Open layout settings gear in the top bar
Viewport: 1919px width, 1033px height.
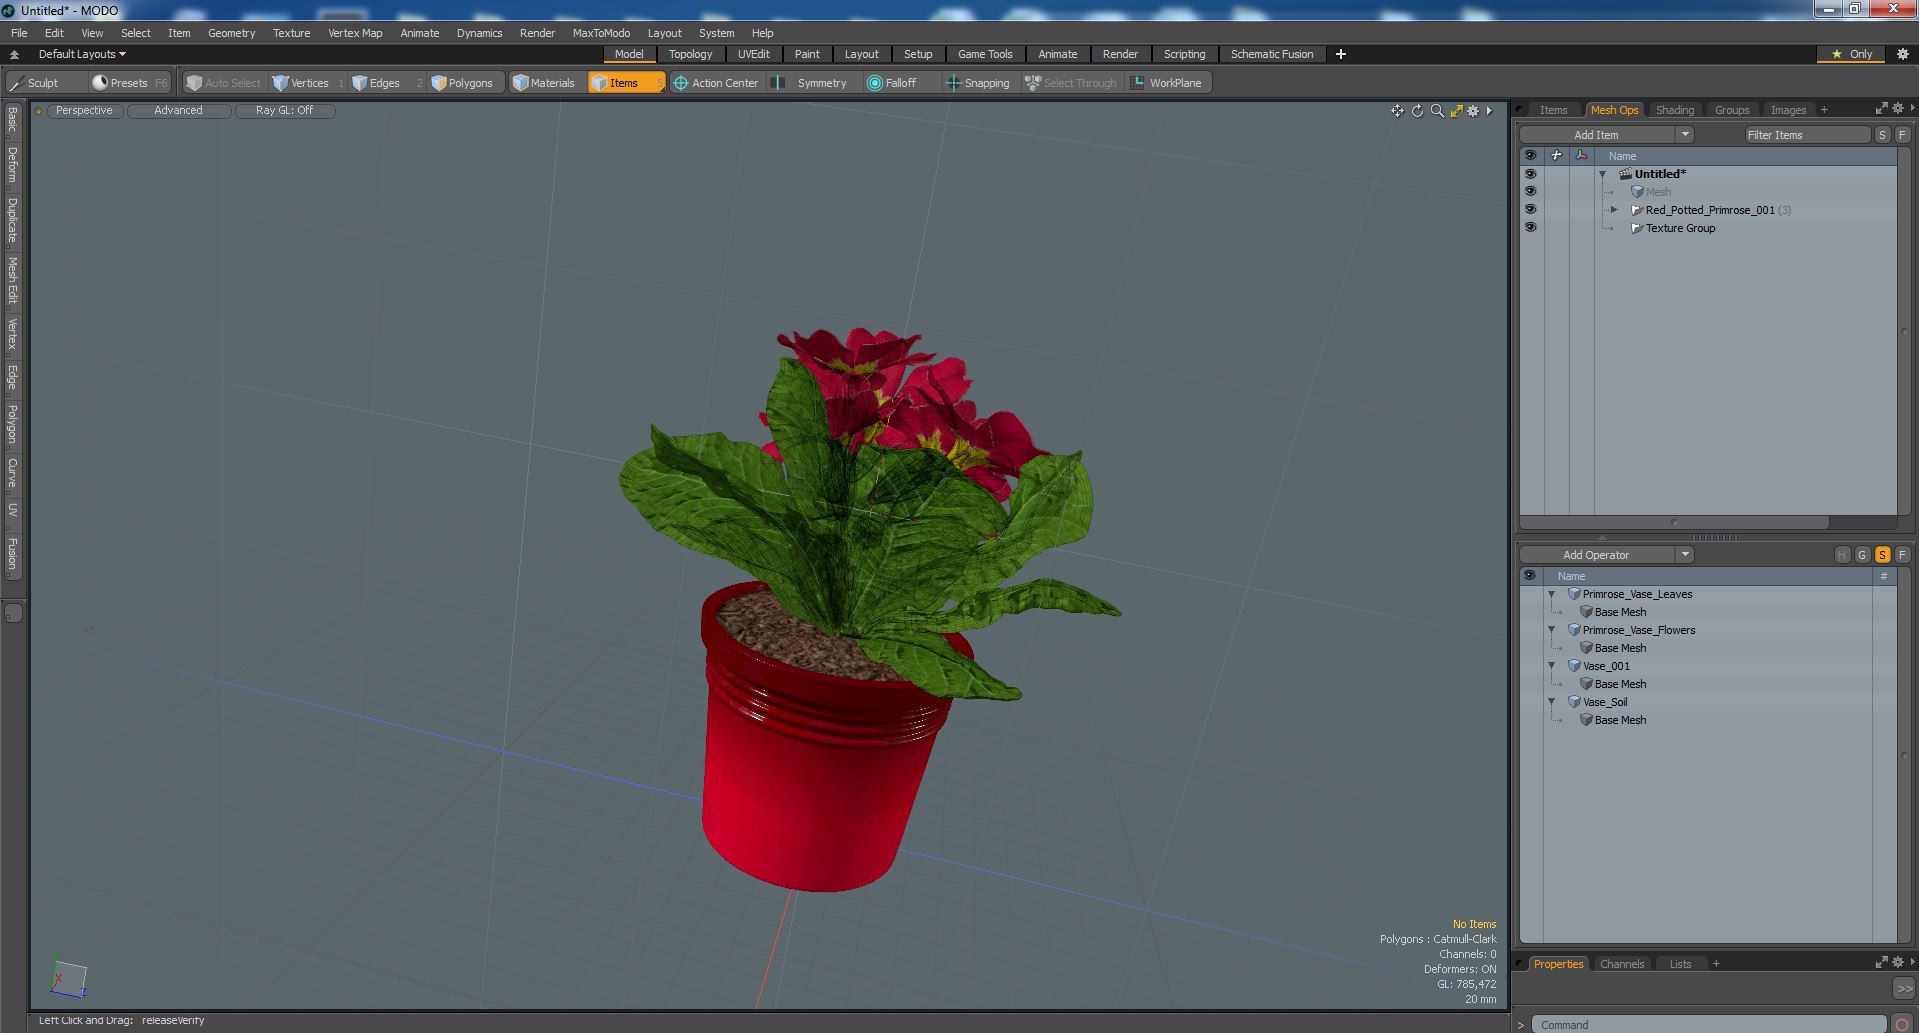pos(1902,54)
